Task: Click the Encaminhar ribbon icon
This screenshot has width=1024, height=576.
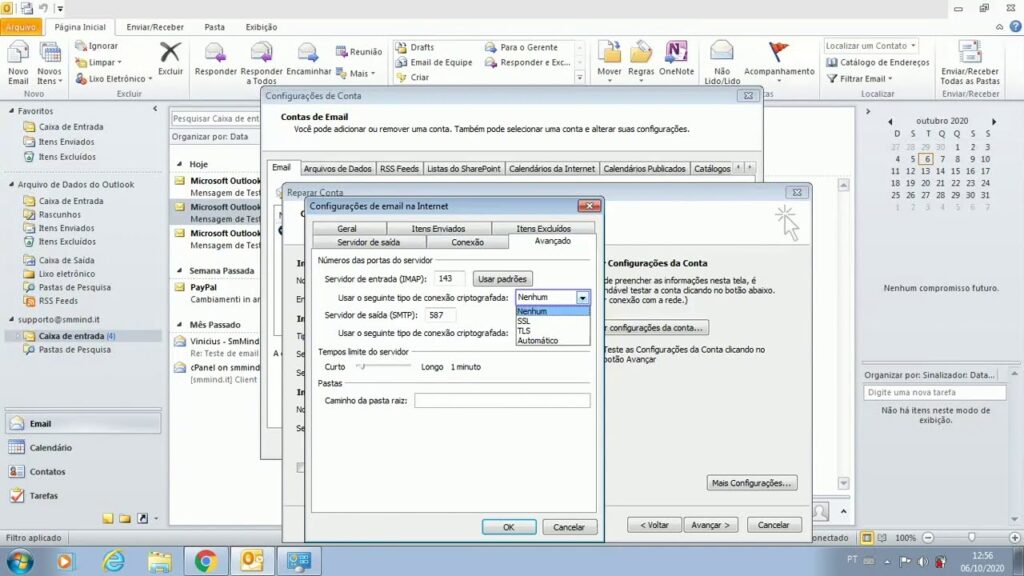Action: coord(308,59)
